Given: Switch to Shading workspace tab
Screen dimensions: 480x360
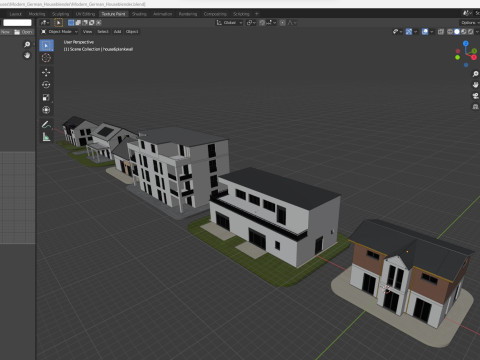Looking at the screenshot, I should (x=139, y=14).
